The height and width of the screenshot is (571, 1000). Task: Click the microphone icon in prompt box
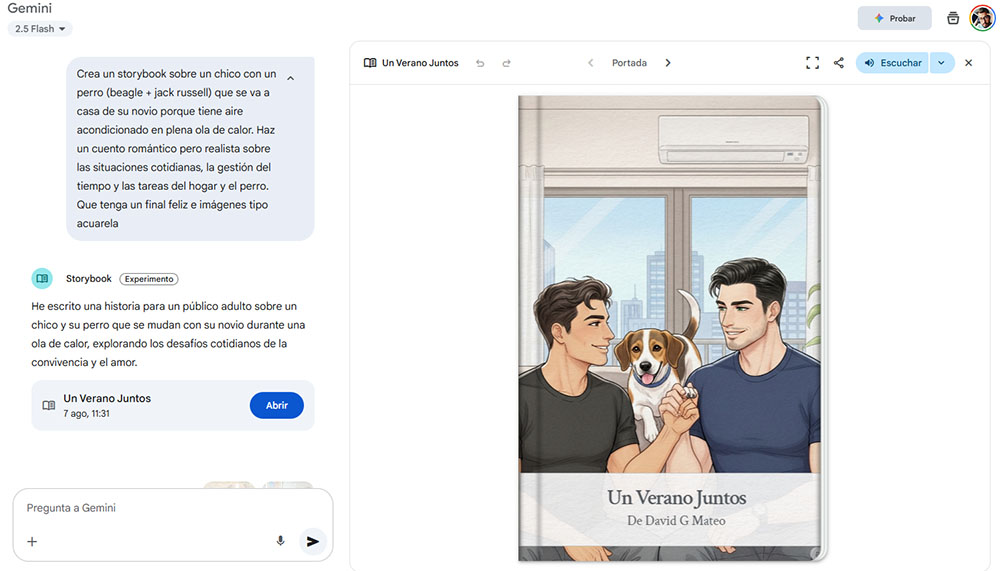pyautogui.click(x=280, y=541)
